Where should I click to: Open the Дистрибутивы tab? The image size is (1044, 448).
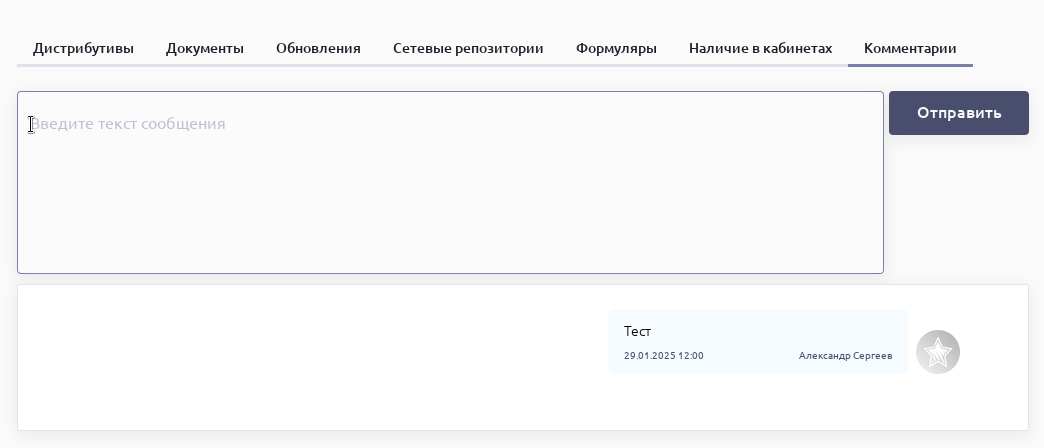point(83,48)
